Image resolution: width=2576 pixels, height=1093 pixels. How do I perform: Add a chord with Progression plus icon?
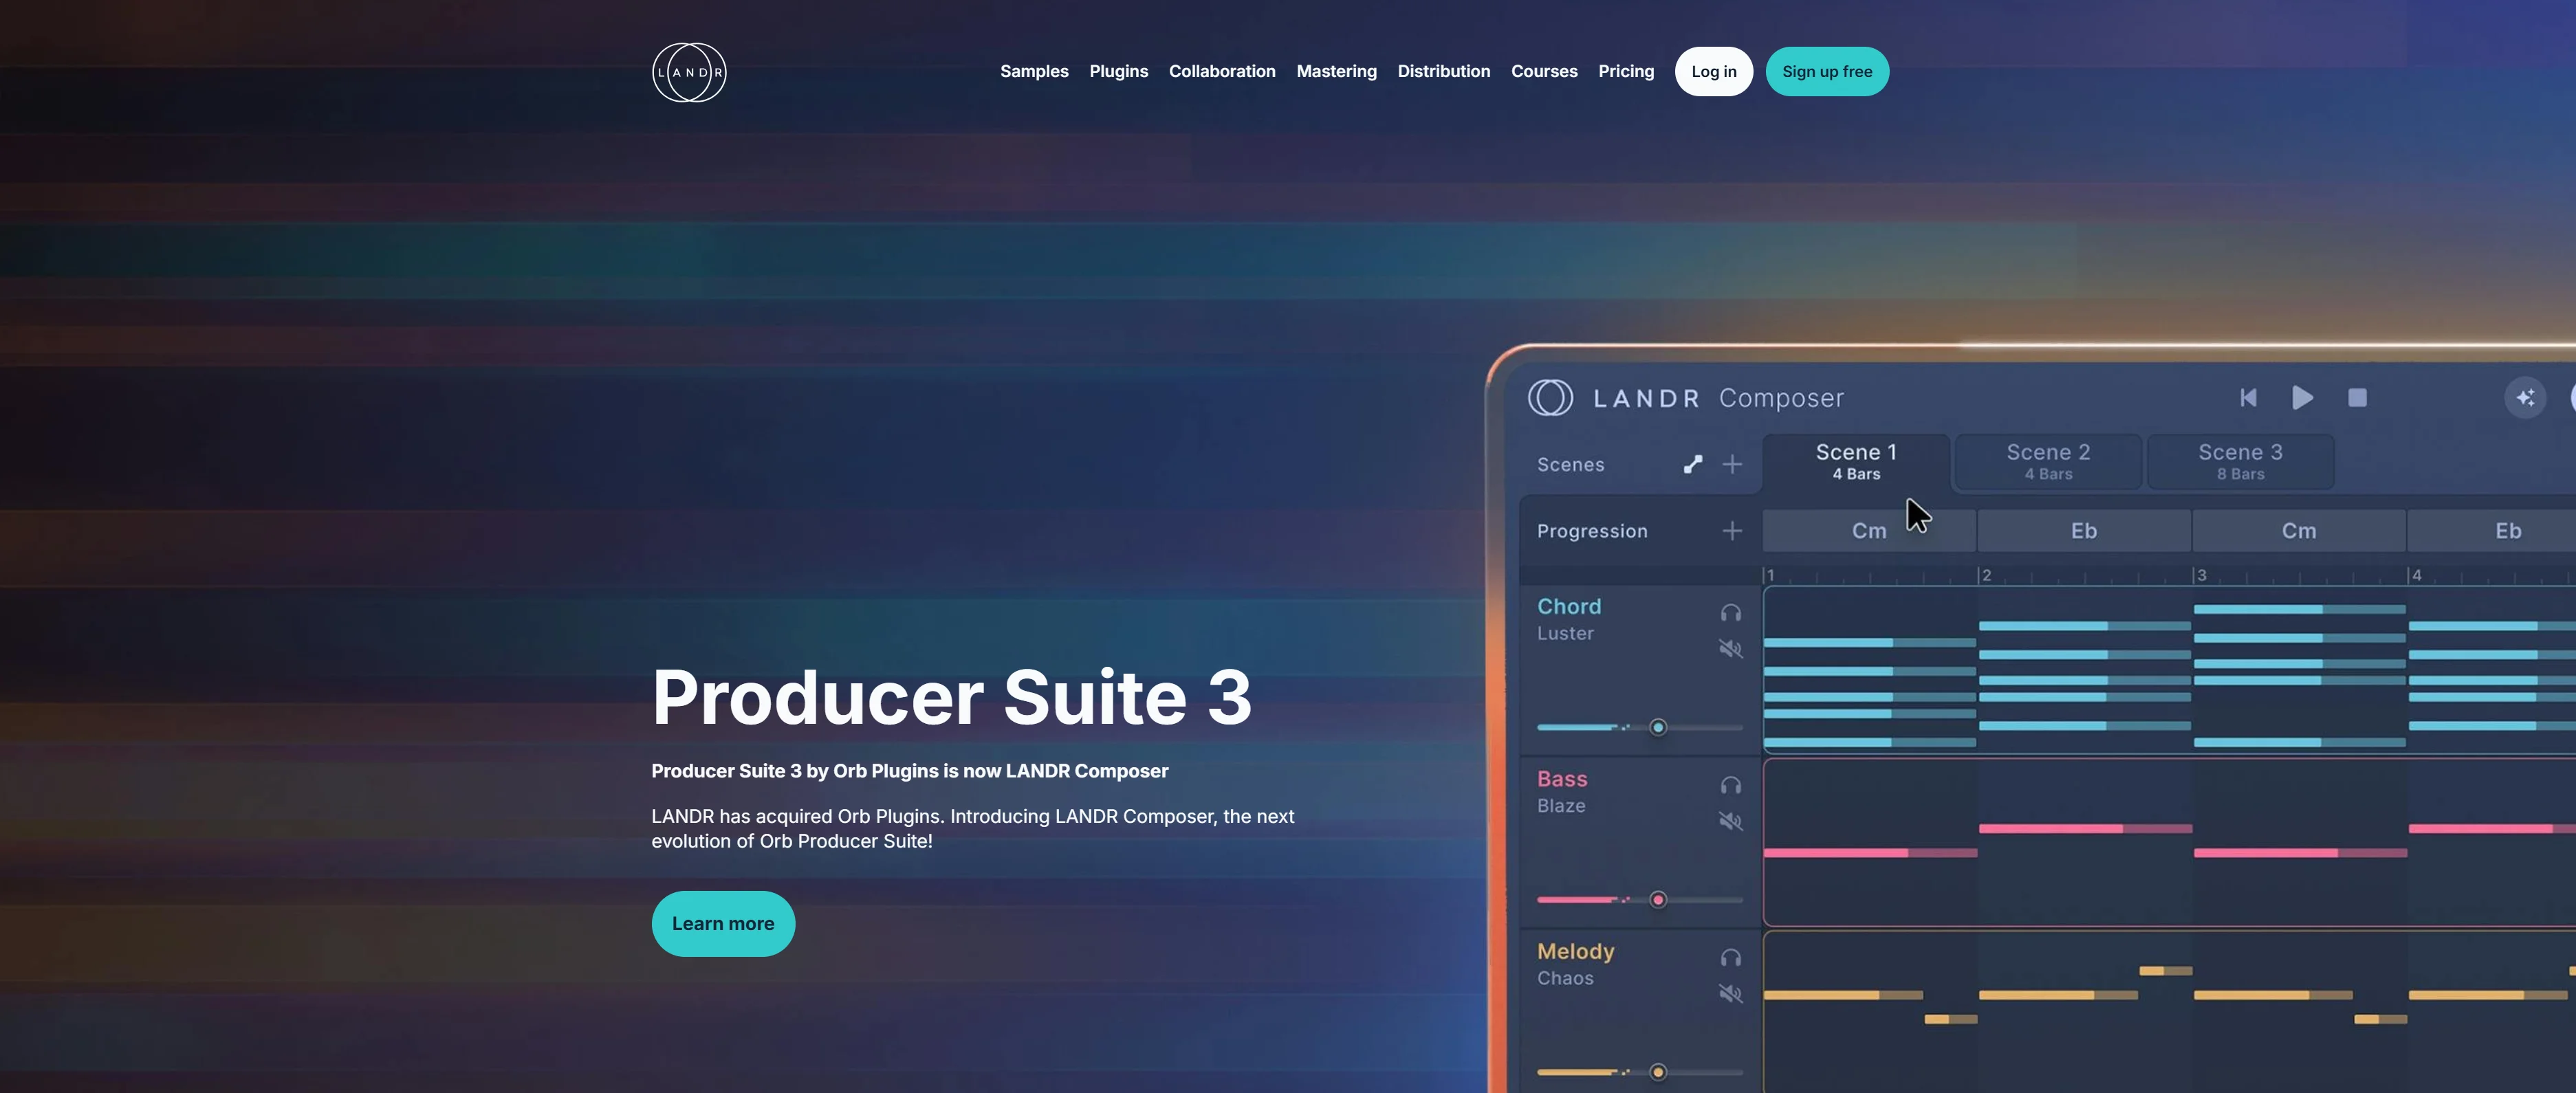1731,531
